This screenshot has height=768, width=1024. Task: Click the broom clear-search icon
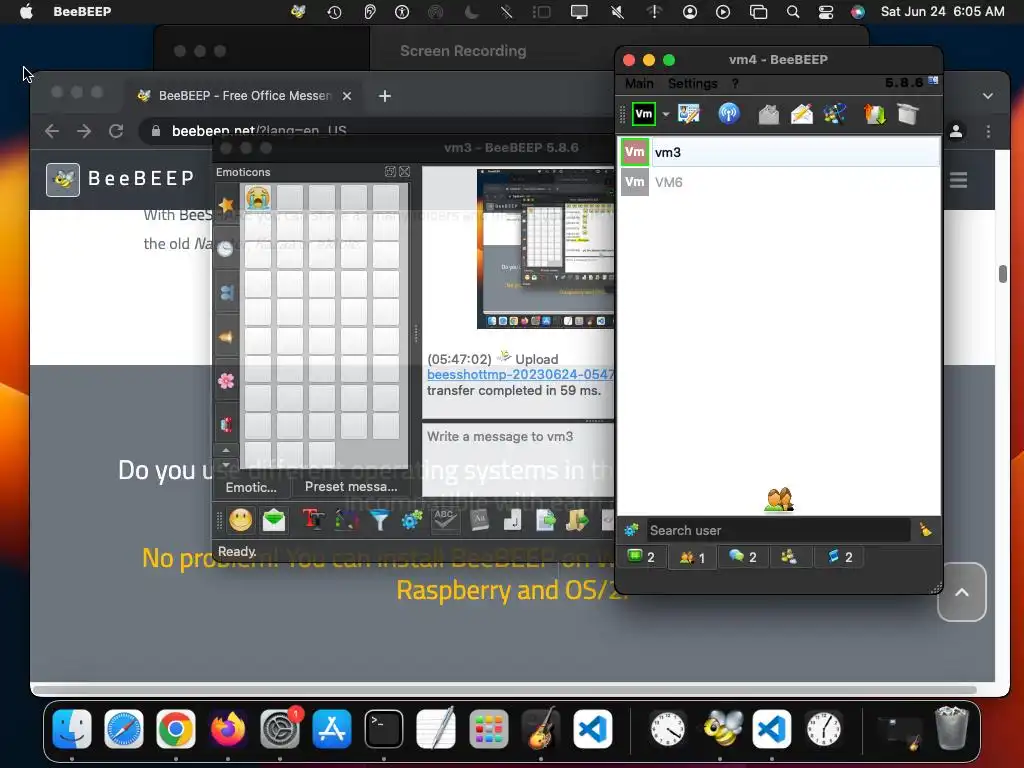[926, 530]
